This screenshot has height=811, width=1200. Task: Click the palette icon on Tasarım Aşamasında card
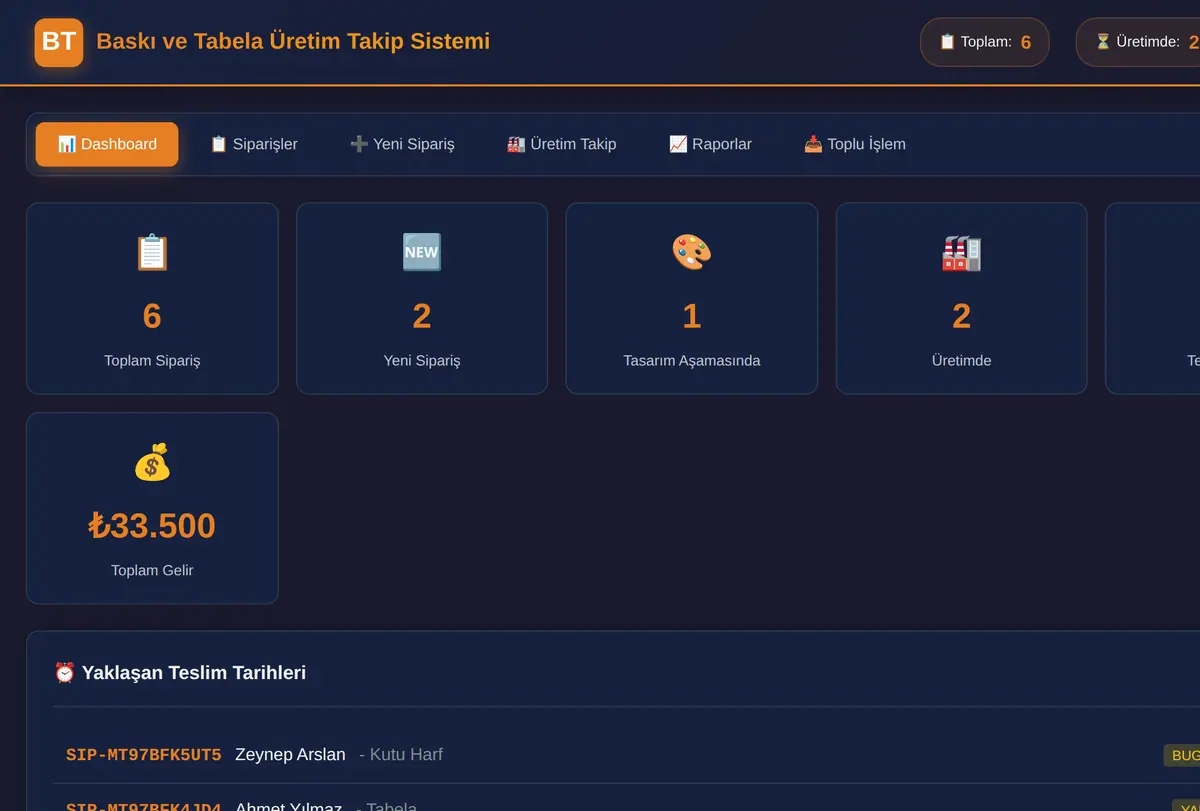point(692,252)
